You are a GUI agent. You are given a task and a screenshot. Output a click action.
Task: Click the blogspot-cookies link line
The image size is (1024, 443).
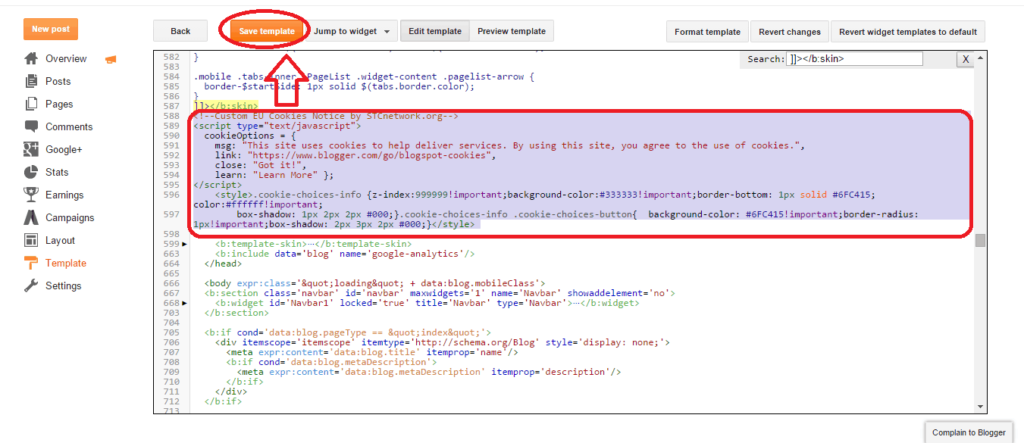(x=355, y=156)
